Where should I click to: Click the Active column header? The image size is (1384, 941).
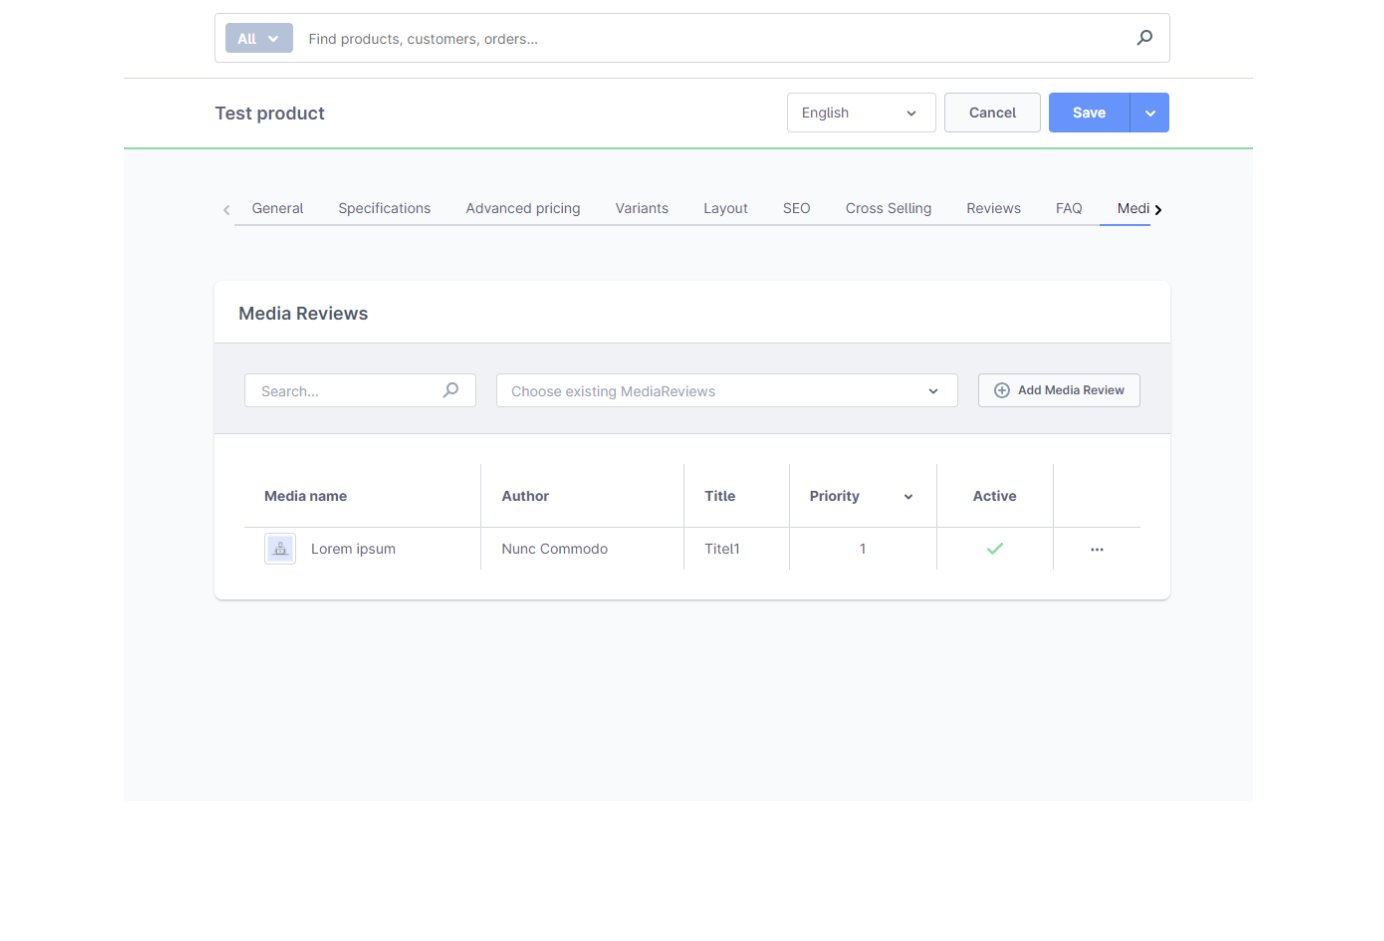pyautogui.click(x=994, y=496)
